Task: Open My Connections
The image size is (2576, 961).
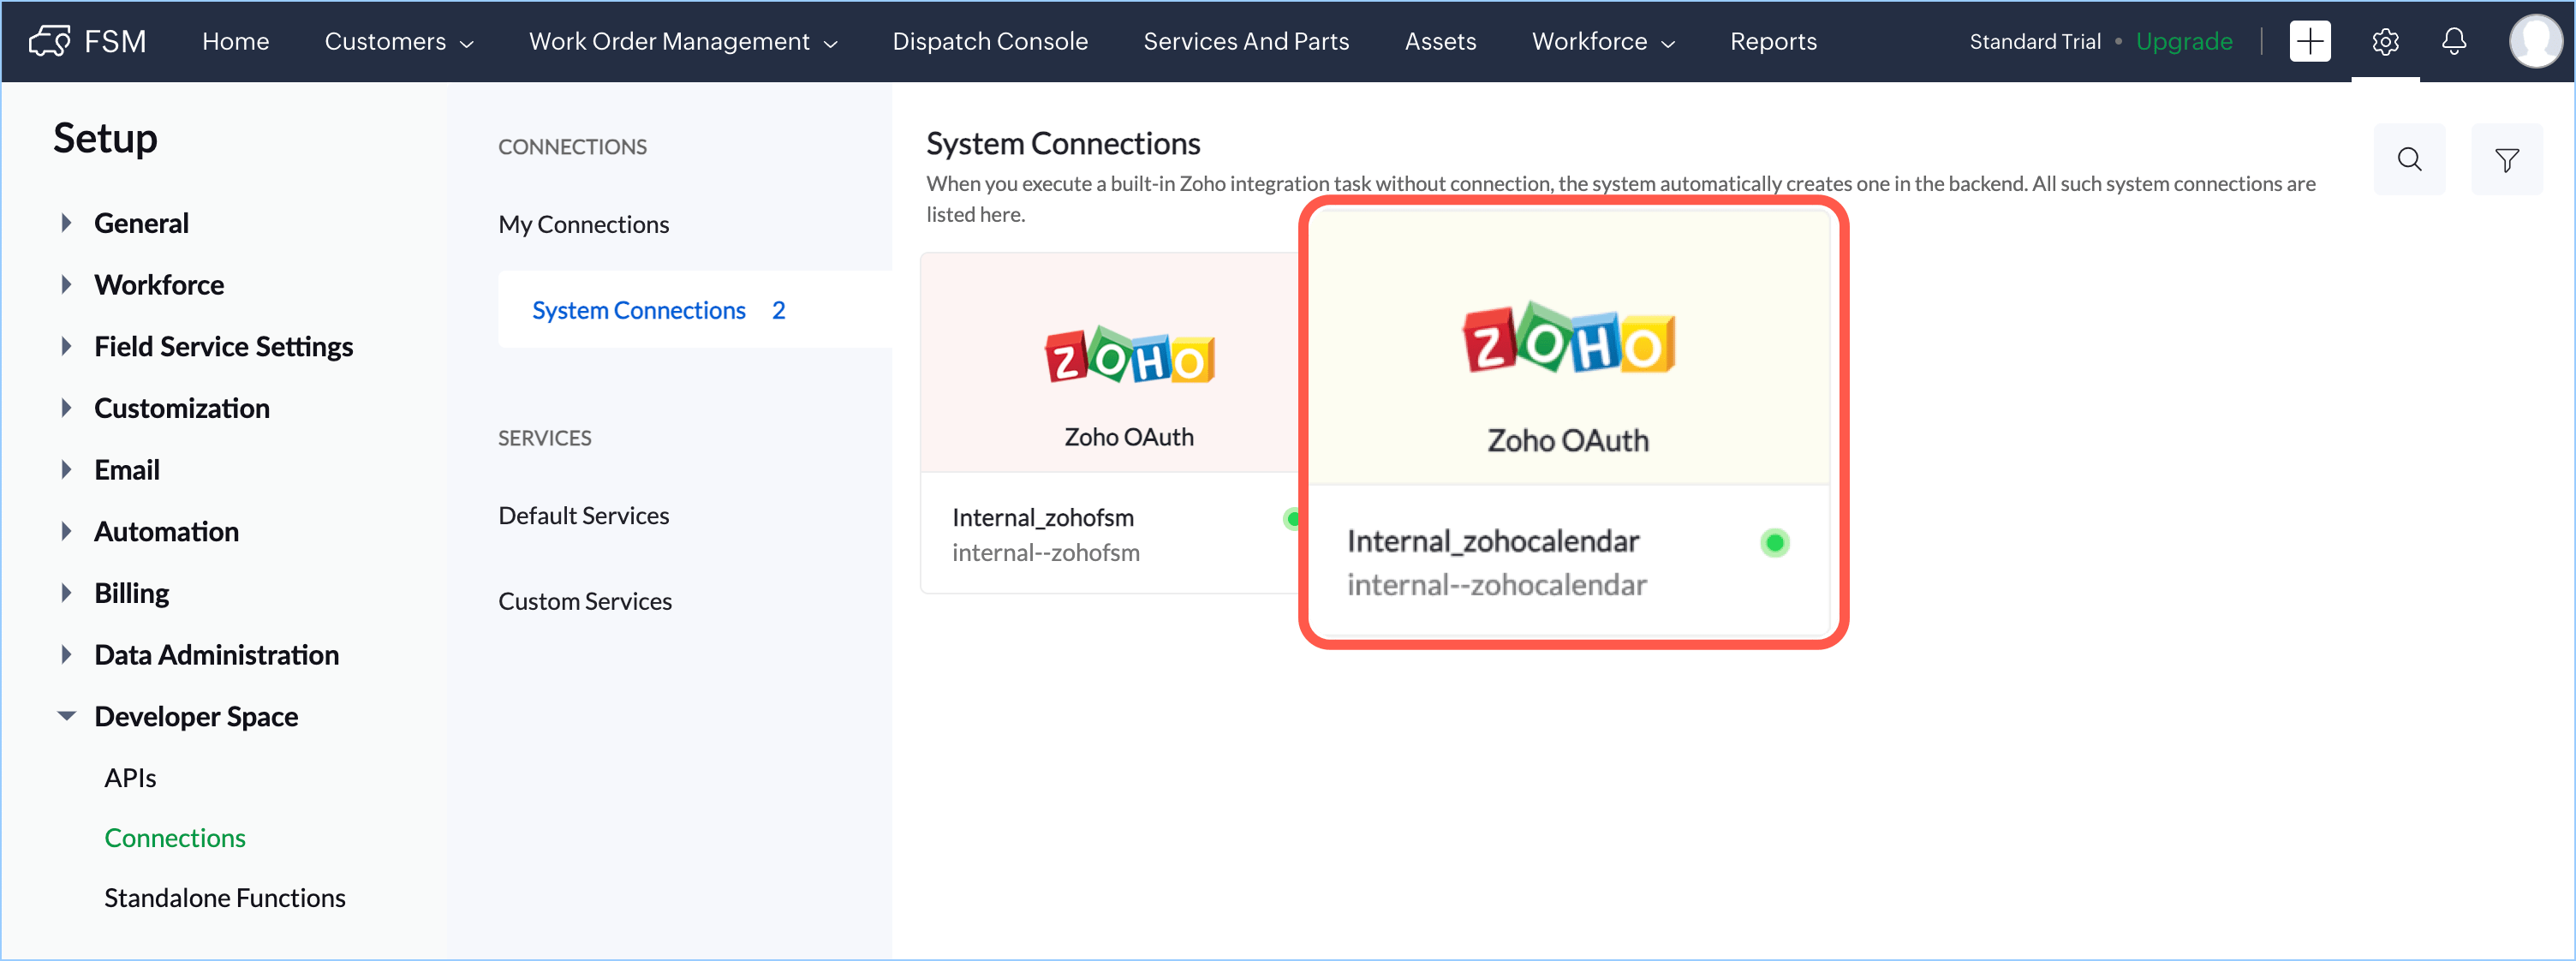Action: [x=584, y=224]
